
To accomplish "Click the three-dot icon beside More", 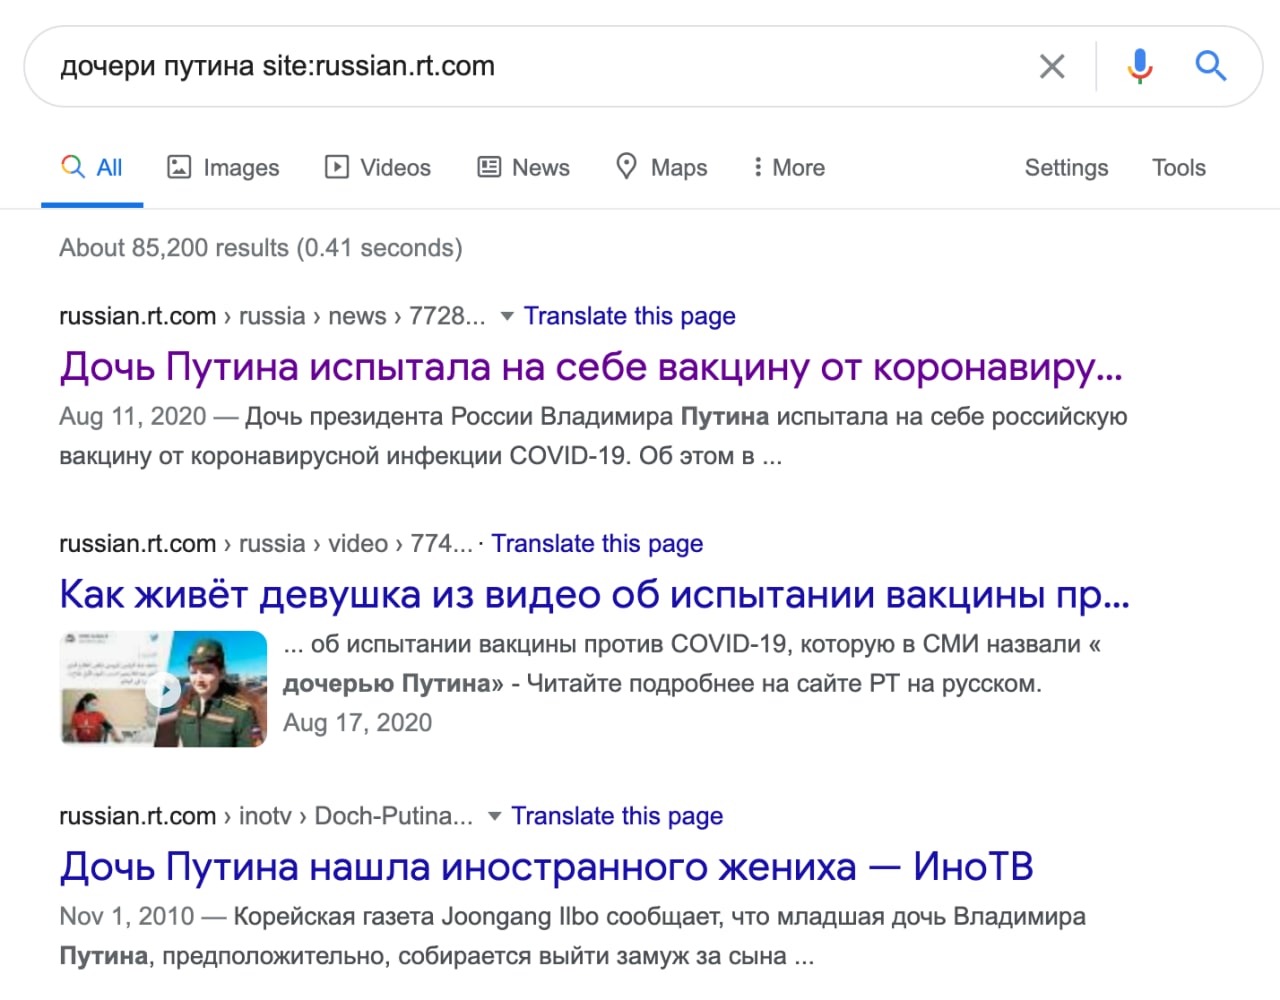I will [758, 167].
